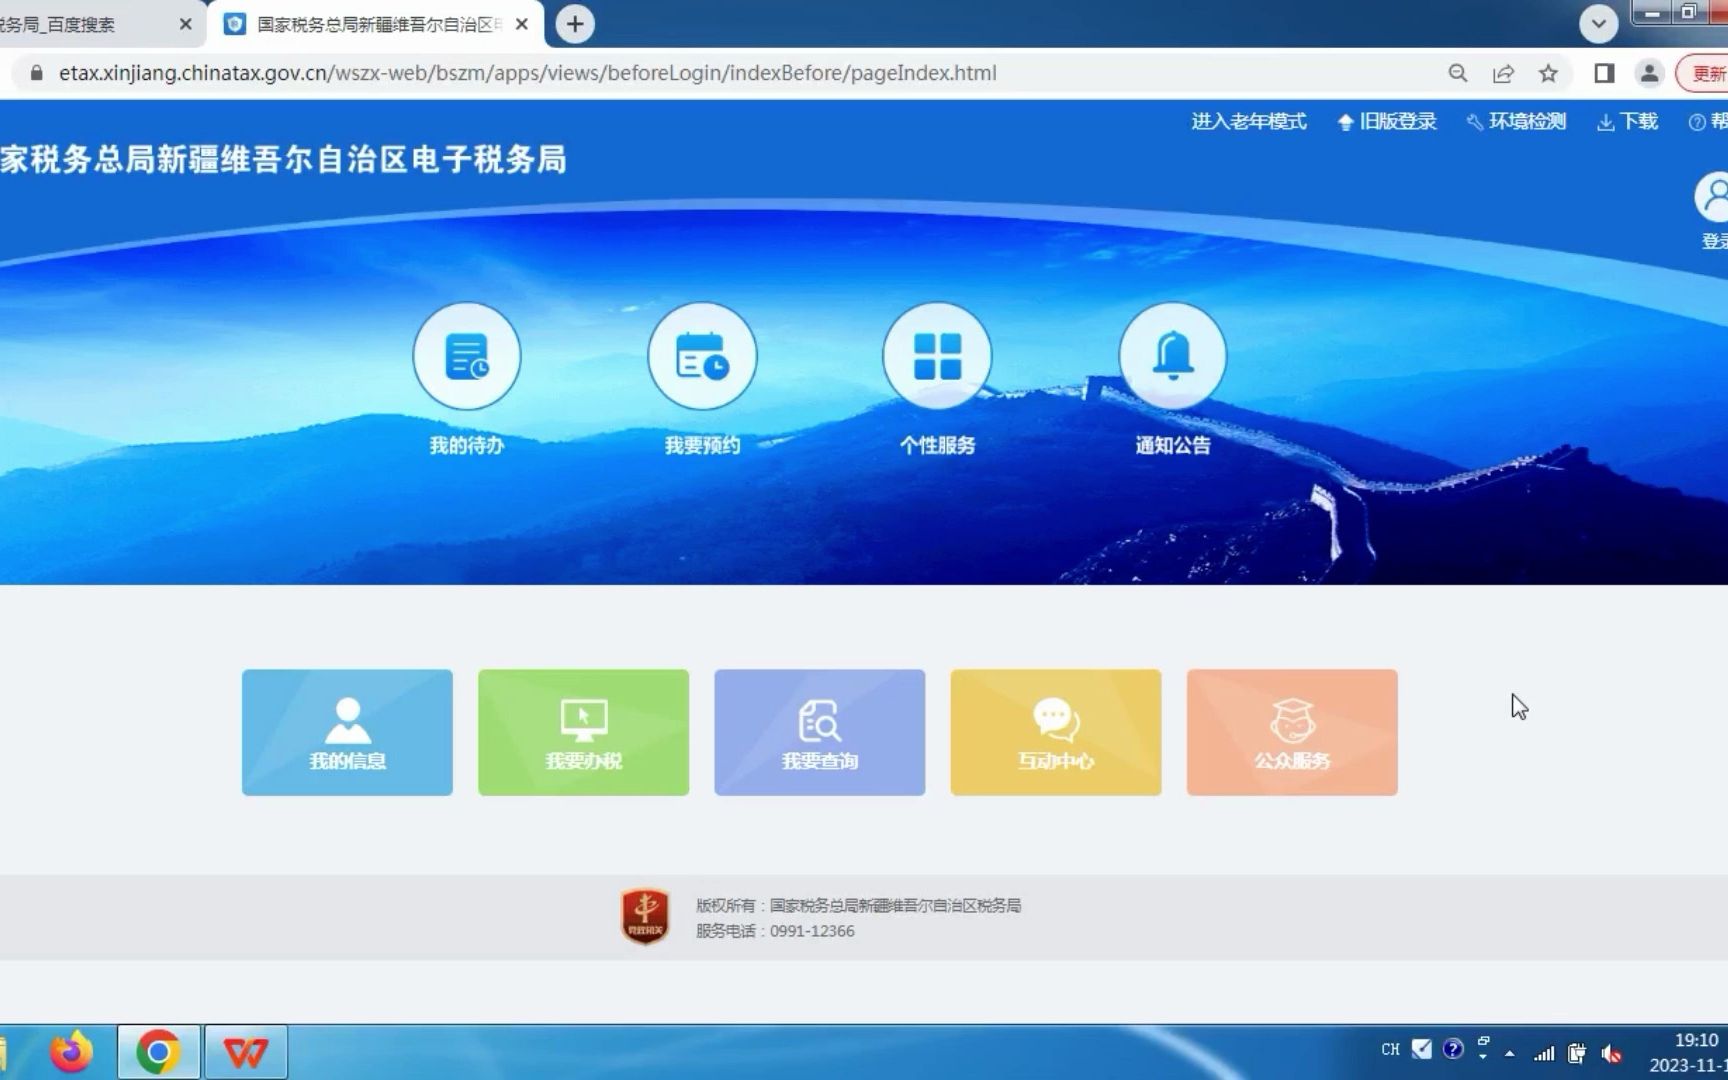Screen dimensions: 1728x1080
Task: Click the 通知公告 bell icon
Action: [x=1172, y=355]
